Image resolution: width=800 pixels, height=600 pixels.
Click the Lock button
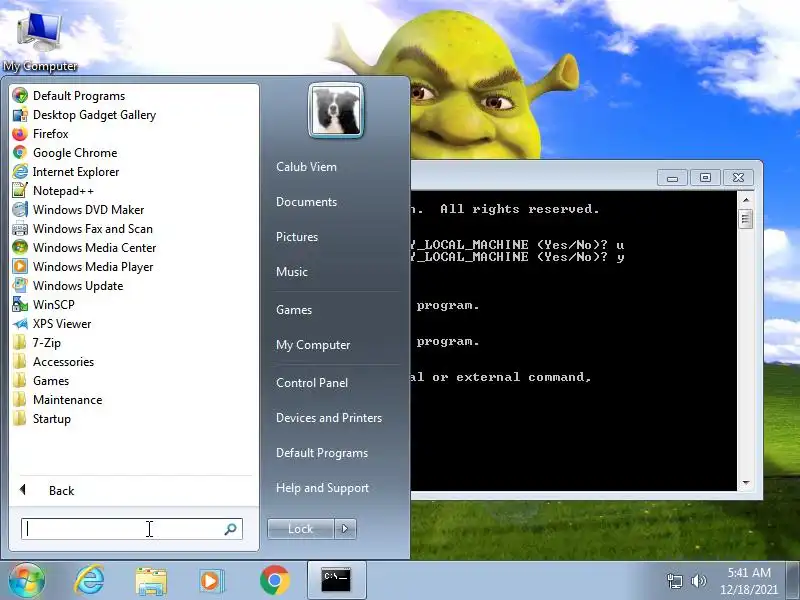pyautogui.click(x=301, y=529)
